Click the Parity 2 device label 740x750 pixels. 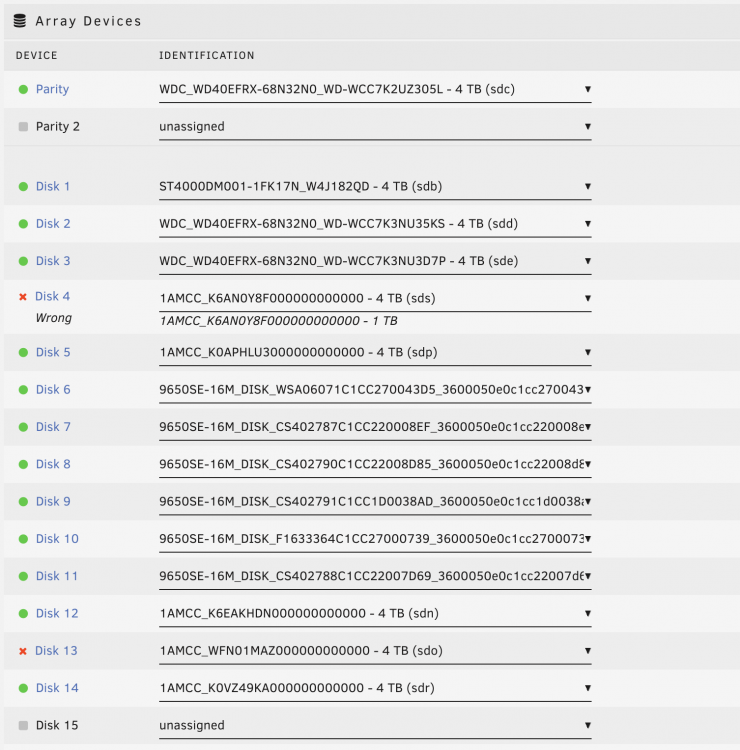tap(58, 127)
